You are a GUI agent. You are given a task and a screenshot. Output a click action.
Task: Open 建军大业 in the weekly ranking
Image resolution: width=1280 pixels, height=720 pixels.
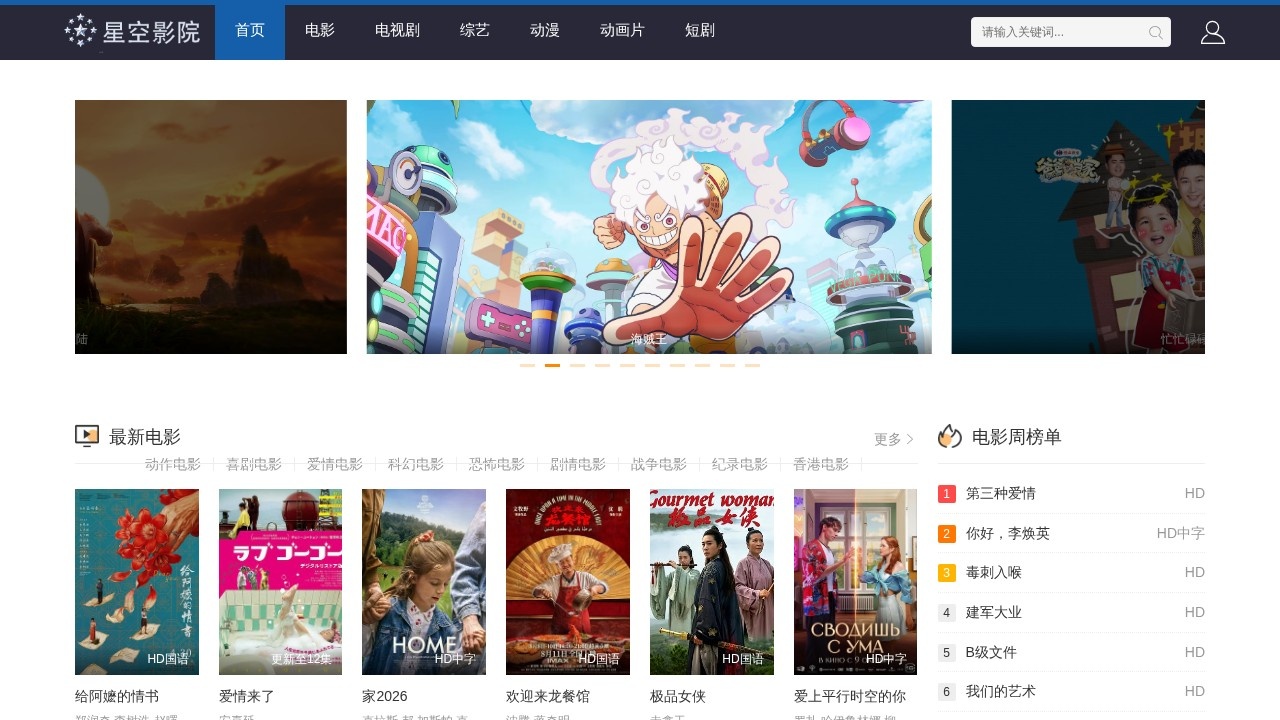[x=994, y=612]
